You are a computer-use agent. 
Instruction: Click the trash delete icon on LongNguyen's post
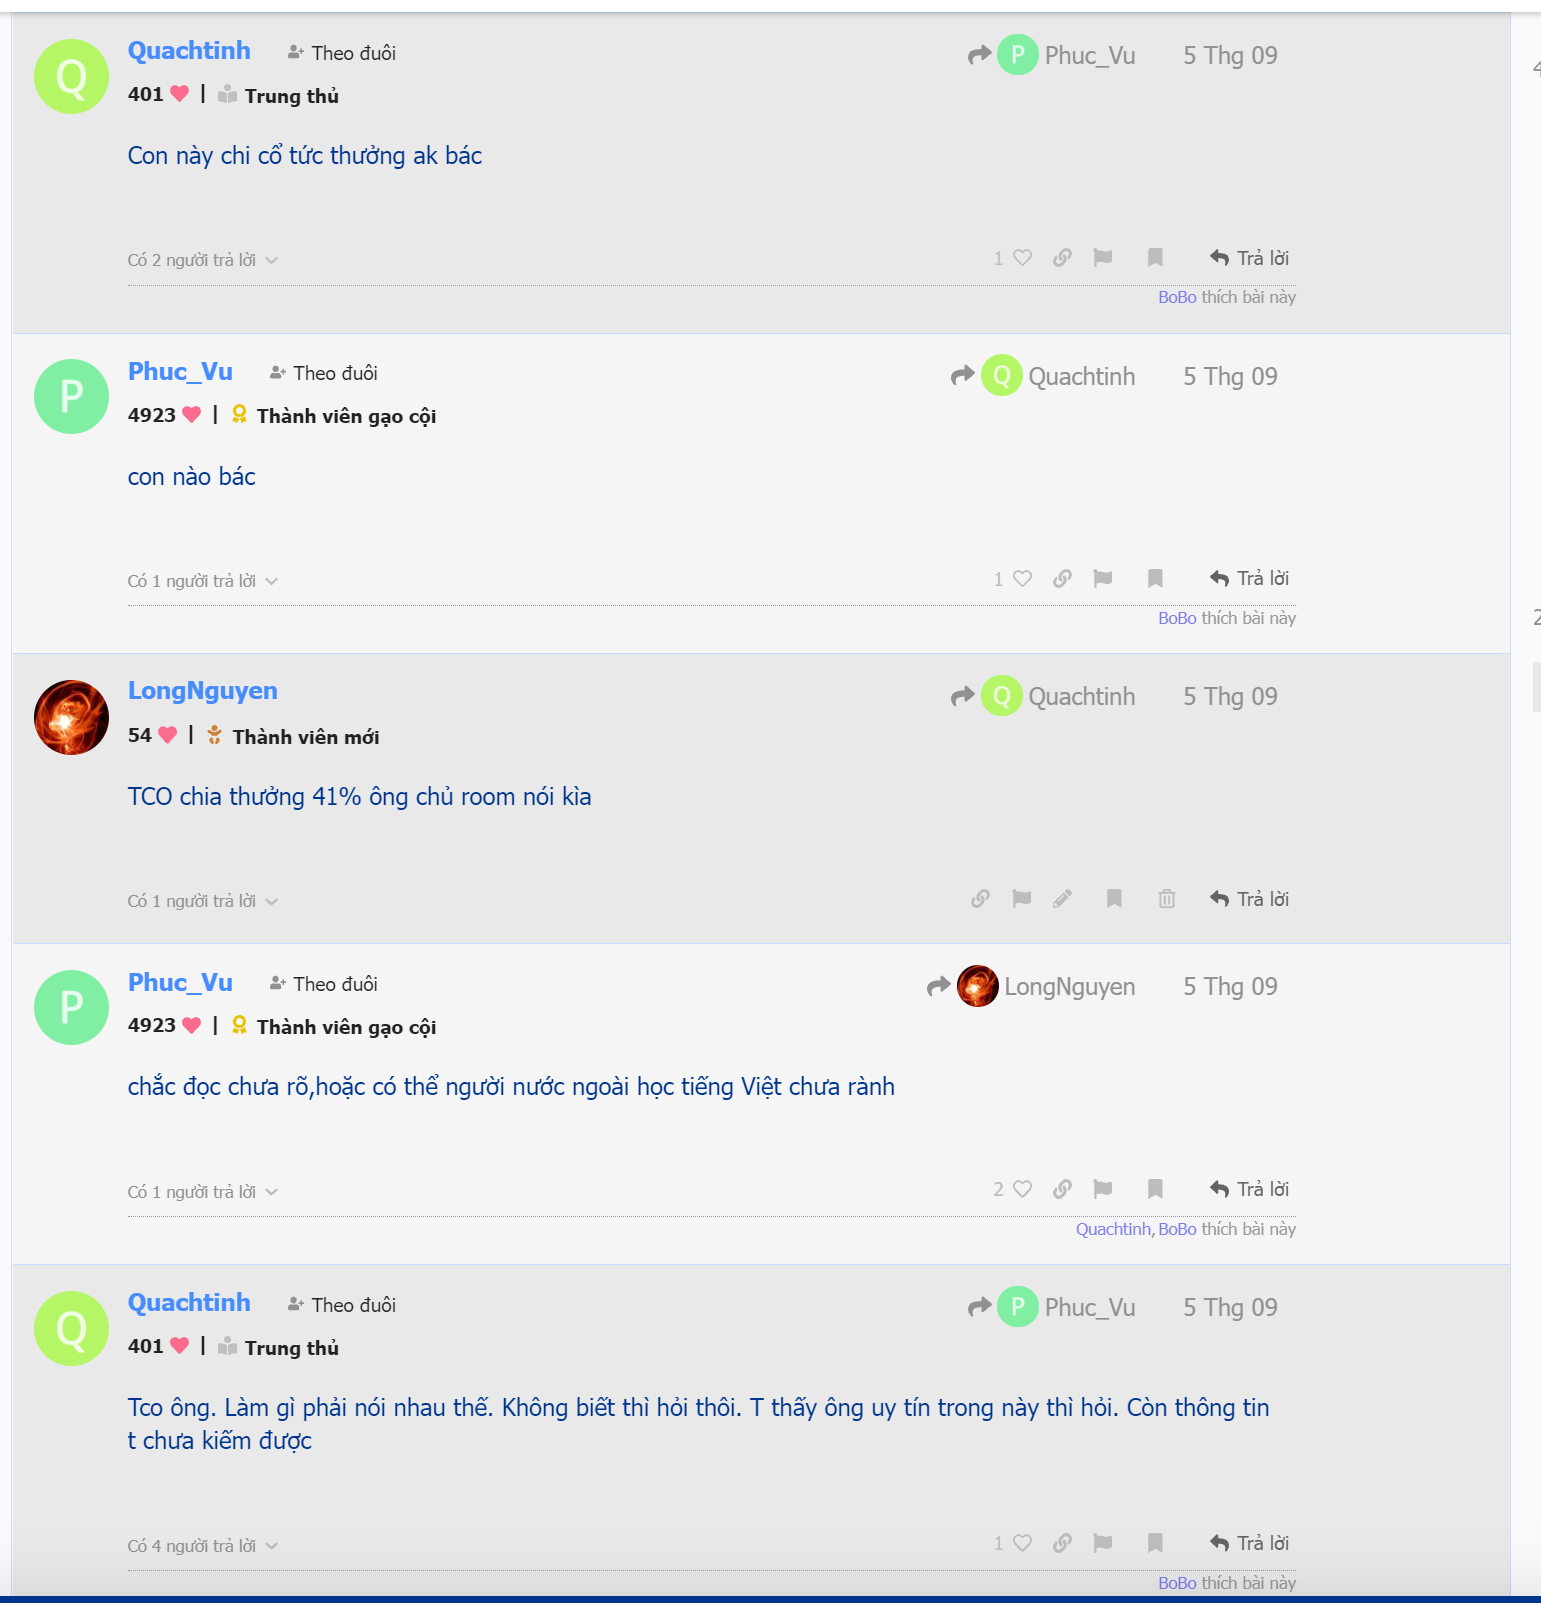[1166, 899]
